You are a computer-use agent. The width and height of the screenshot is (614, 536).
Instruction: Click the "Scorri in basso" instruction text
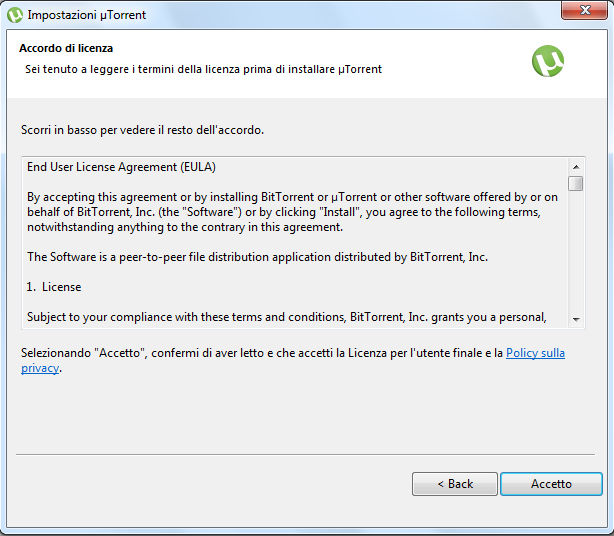tap(142, 130)
